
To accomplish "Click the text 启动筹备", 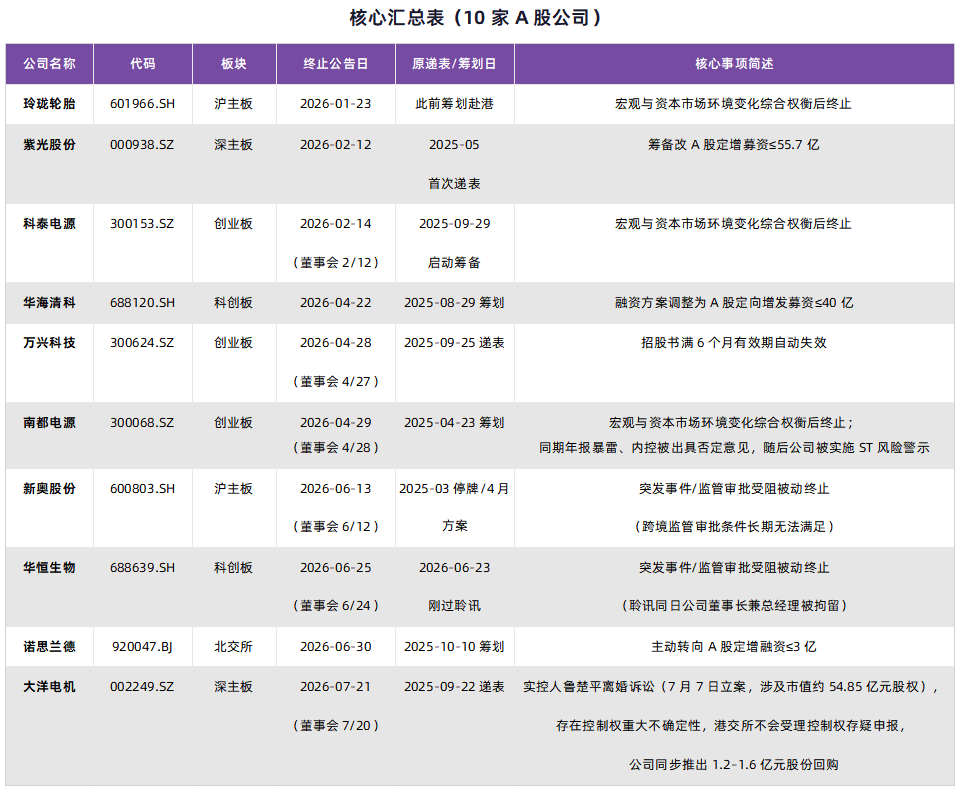I will pos(454,263).
